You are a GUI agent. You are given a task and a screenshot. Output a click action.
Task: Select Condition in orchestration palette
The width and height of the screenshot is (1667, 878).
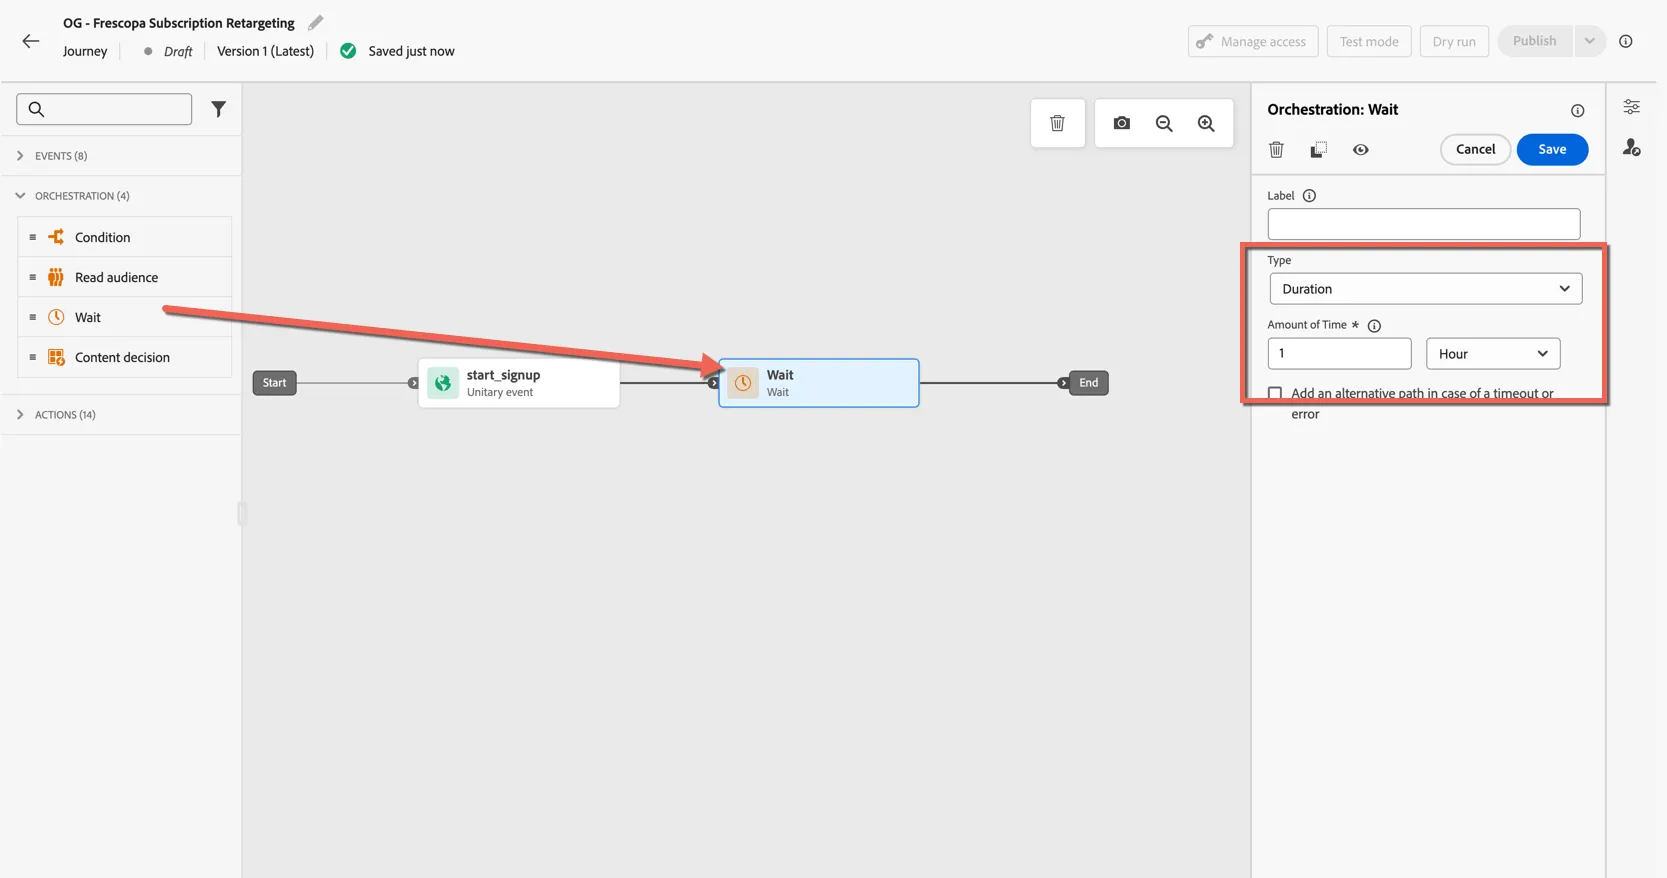(125, 237)
